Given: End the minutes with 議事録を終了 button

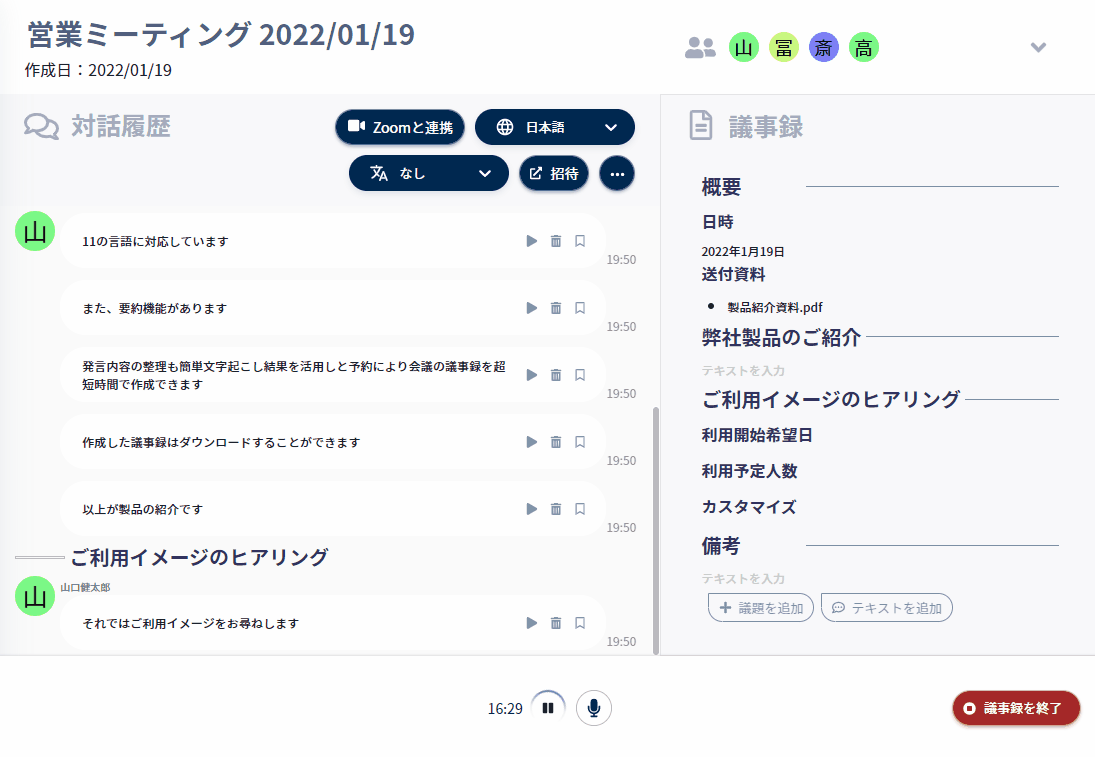Looking at the screenshot, I should pos(1015,706).
